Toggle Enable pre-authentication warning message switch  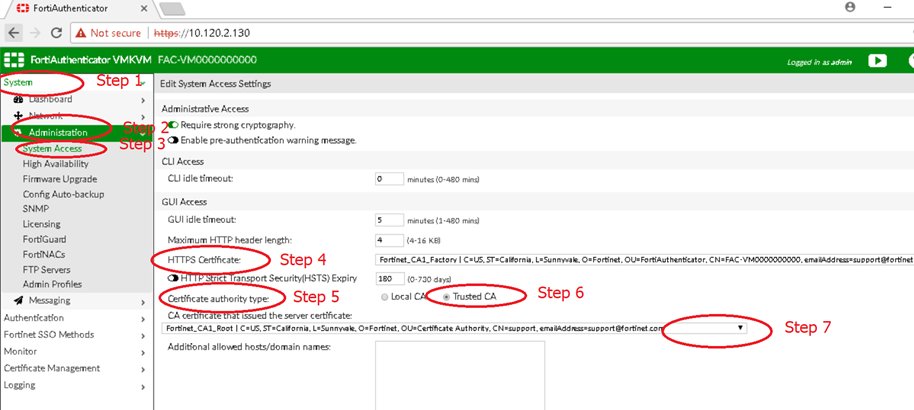pos(173,140)
